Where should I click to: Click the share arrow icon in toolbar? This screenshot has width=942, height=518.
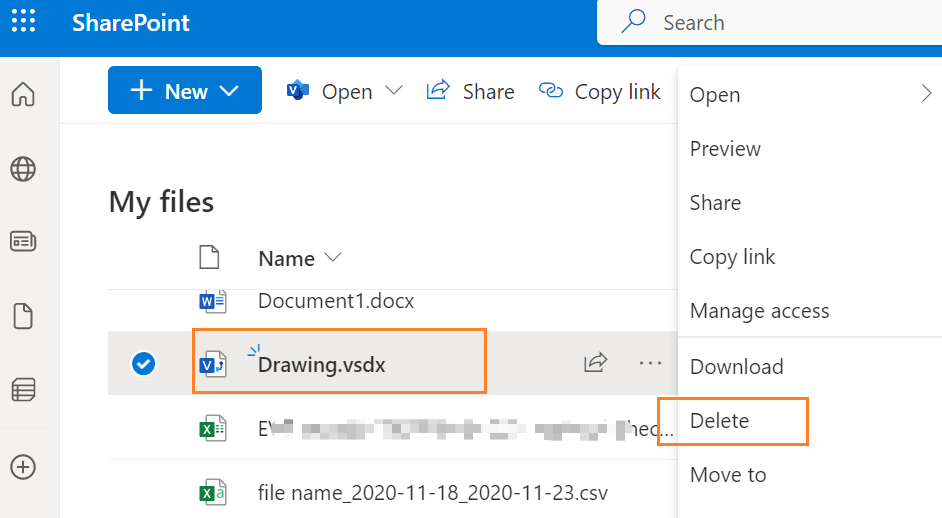point(438,90)
